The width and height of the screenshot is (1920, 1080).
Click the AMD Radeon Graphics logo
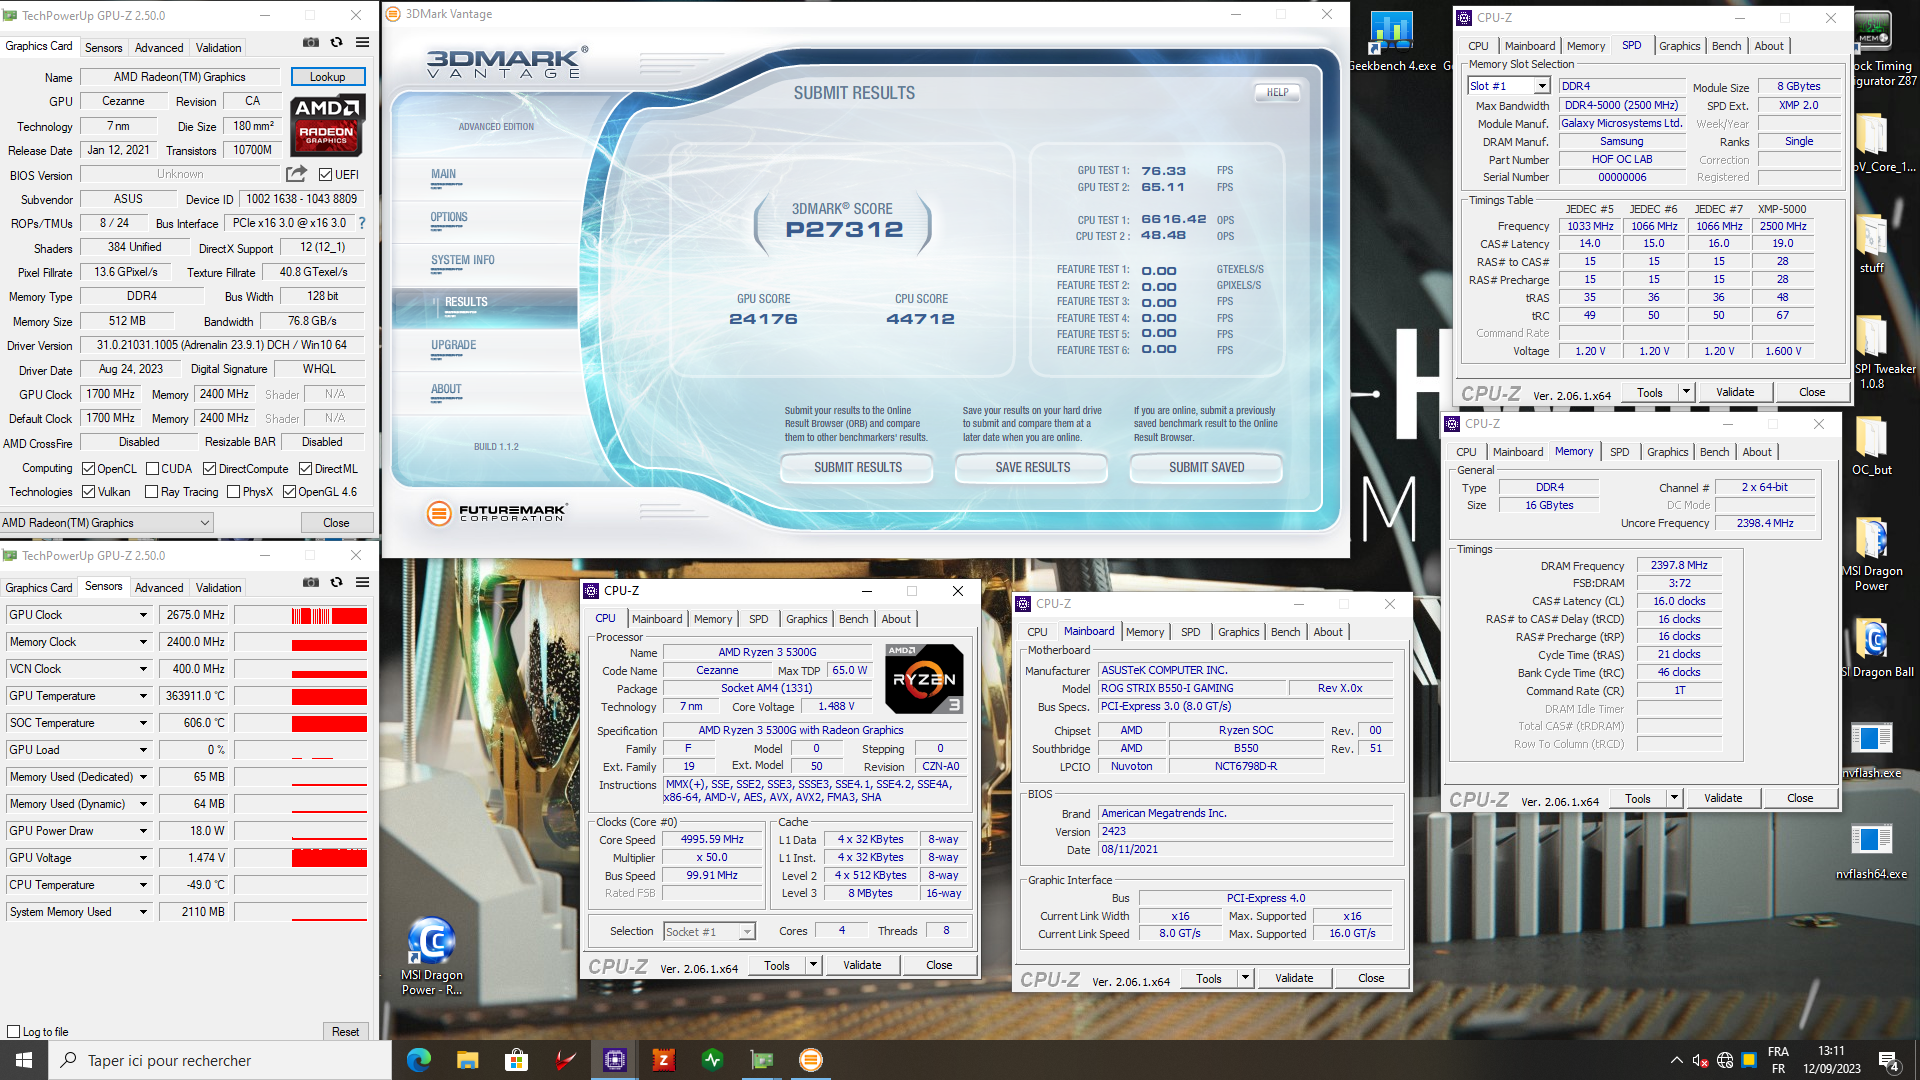(328, 124)
